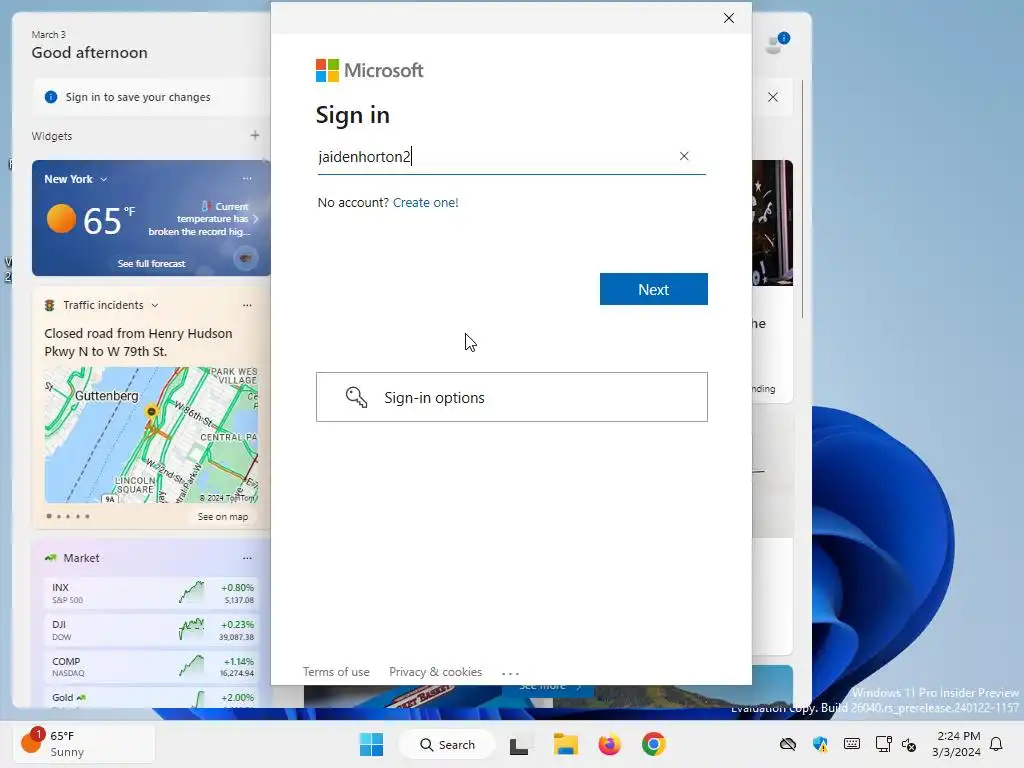Viewport: 1024px width, 768px height.
Task: Open the Gold market row
Action: [x=152, y=698]
